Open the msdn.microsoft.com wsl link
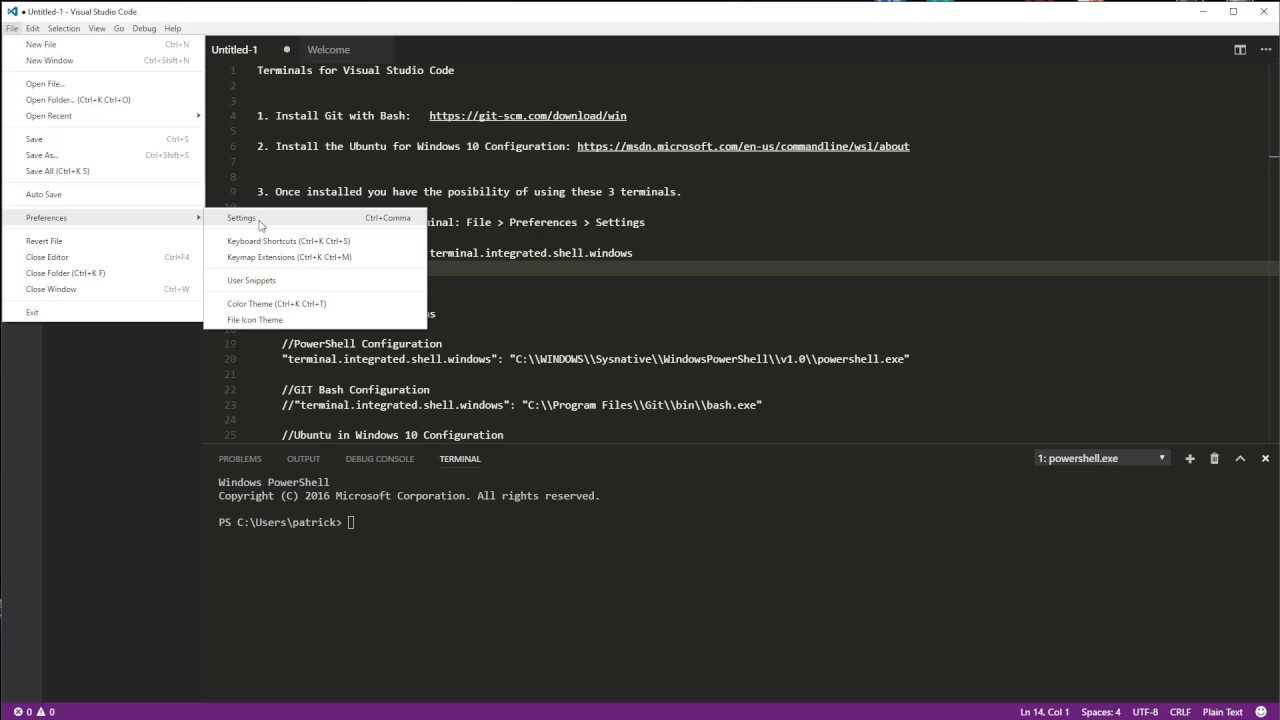 pyautogui.click(x=743, y=146)
